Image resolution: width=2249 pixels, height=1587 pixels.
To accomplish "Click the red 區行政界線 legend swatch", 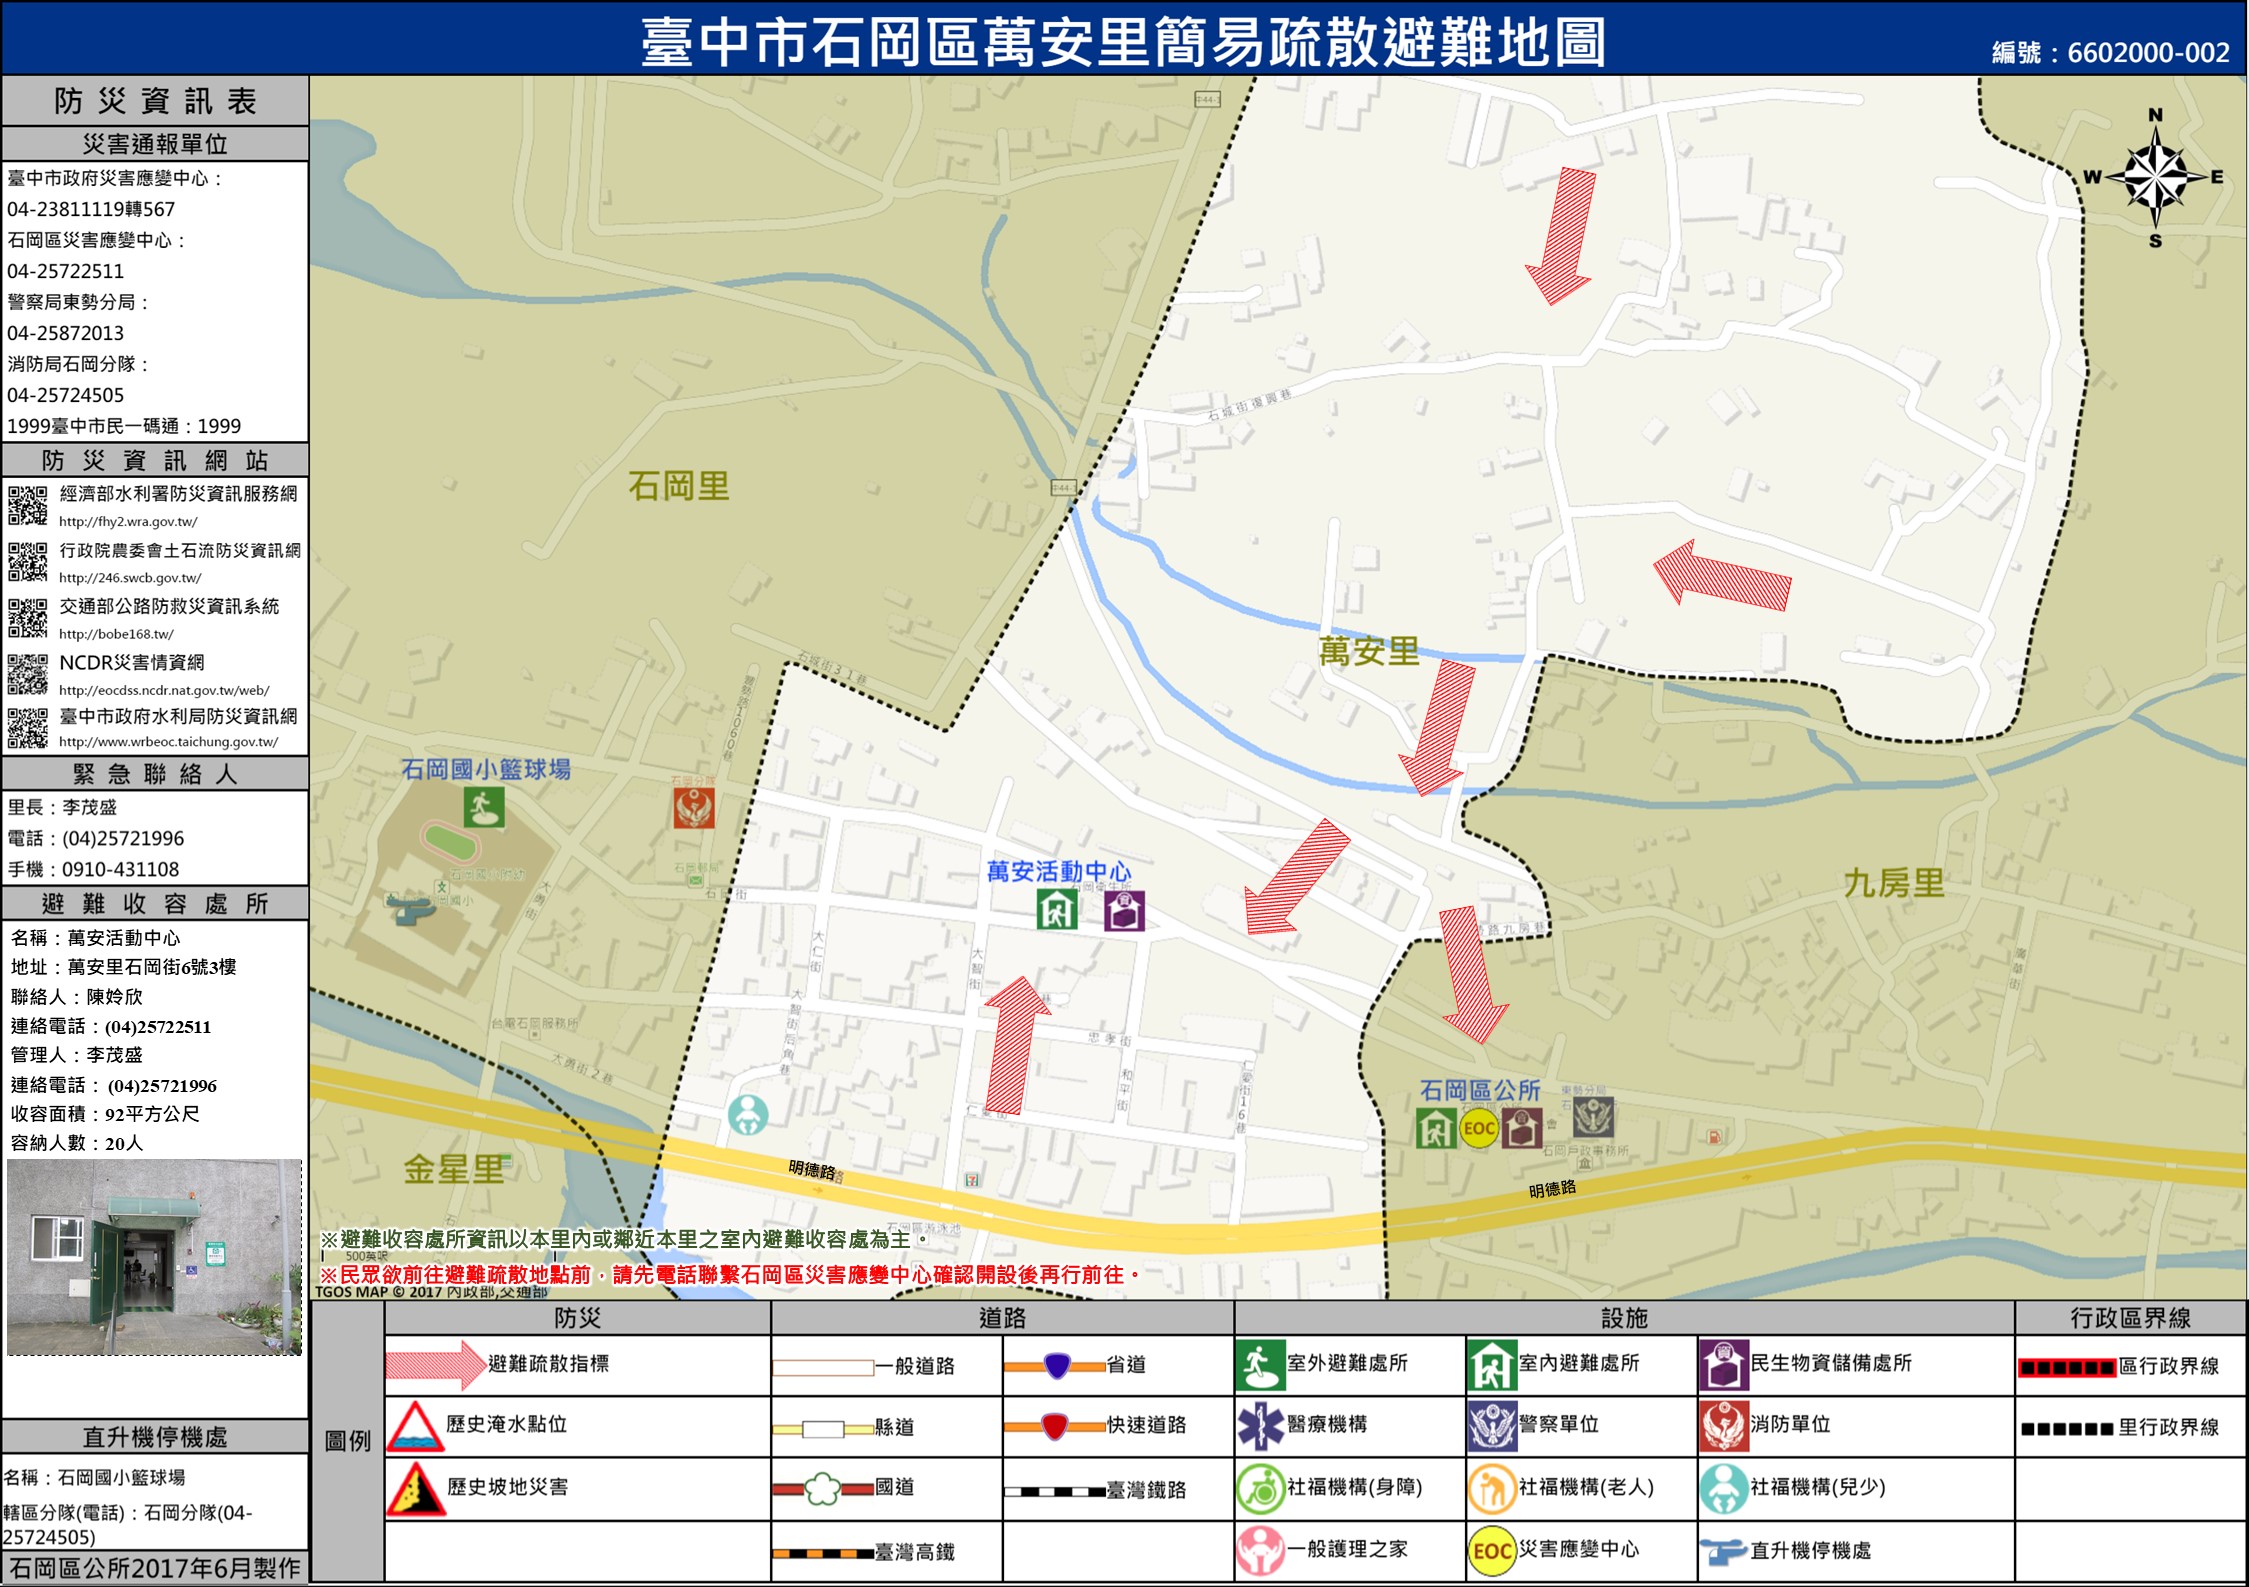I will pyautogui.click(x=2066, y=1367).
